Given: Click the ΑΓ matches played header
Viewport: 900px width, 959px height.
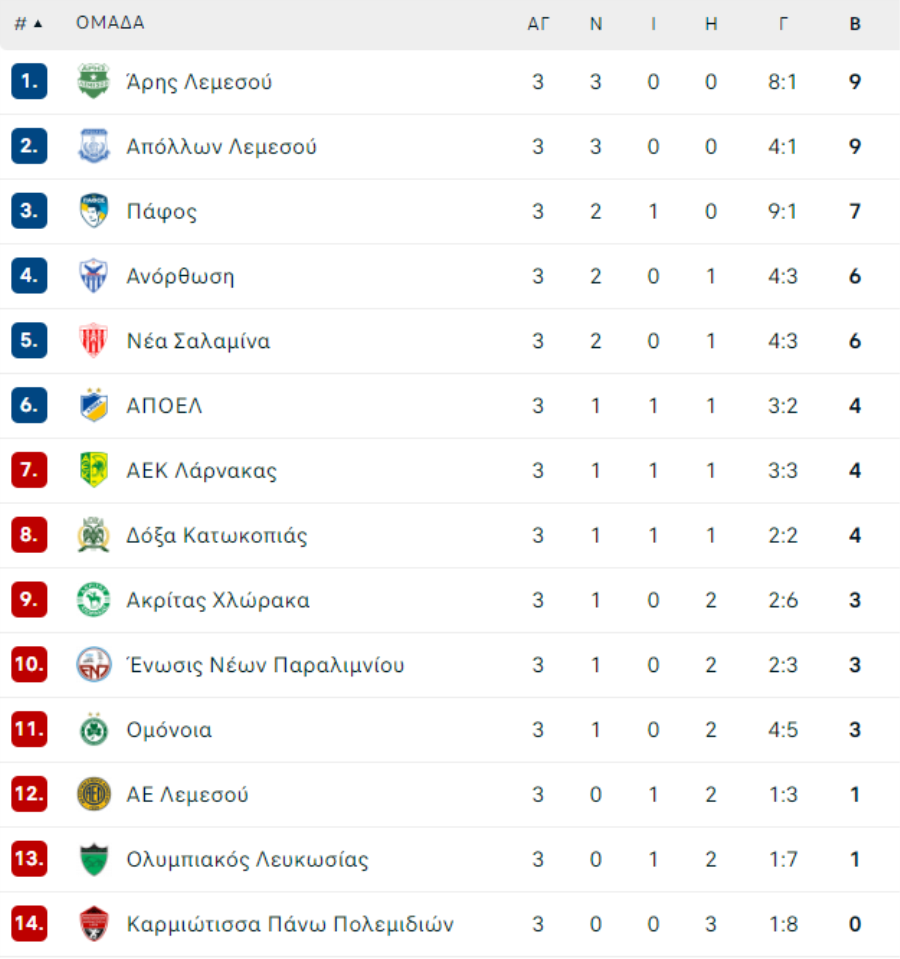Looking at the screenshot, I should pyautogui.click(x=538, y=24).
